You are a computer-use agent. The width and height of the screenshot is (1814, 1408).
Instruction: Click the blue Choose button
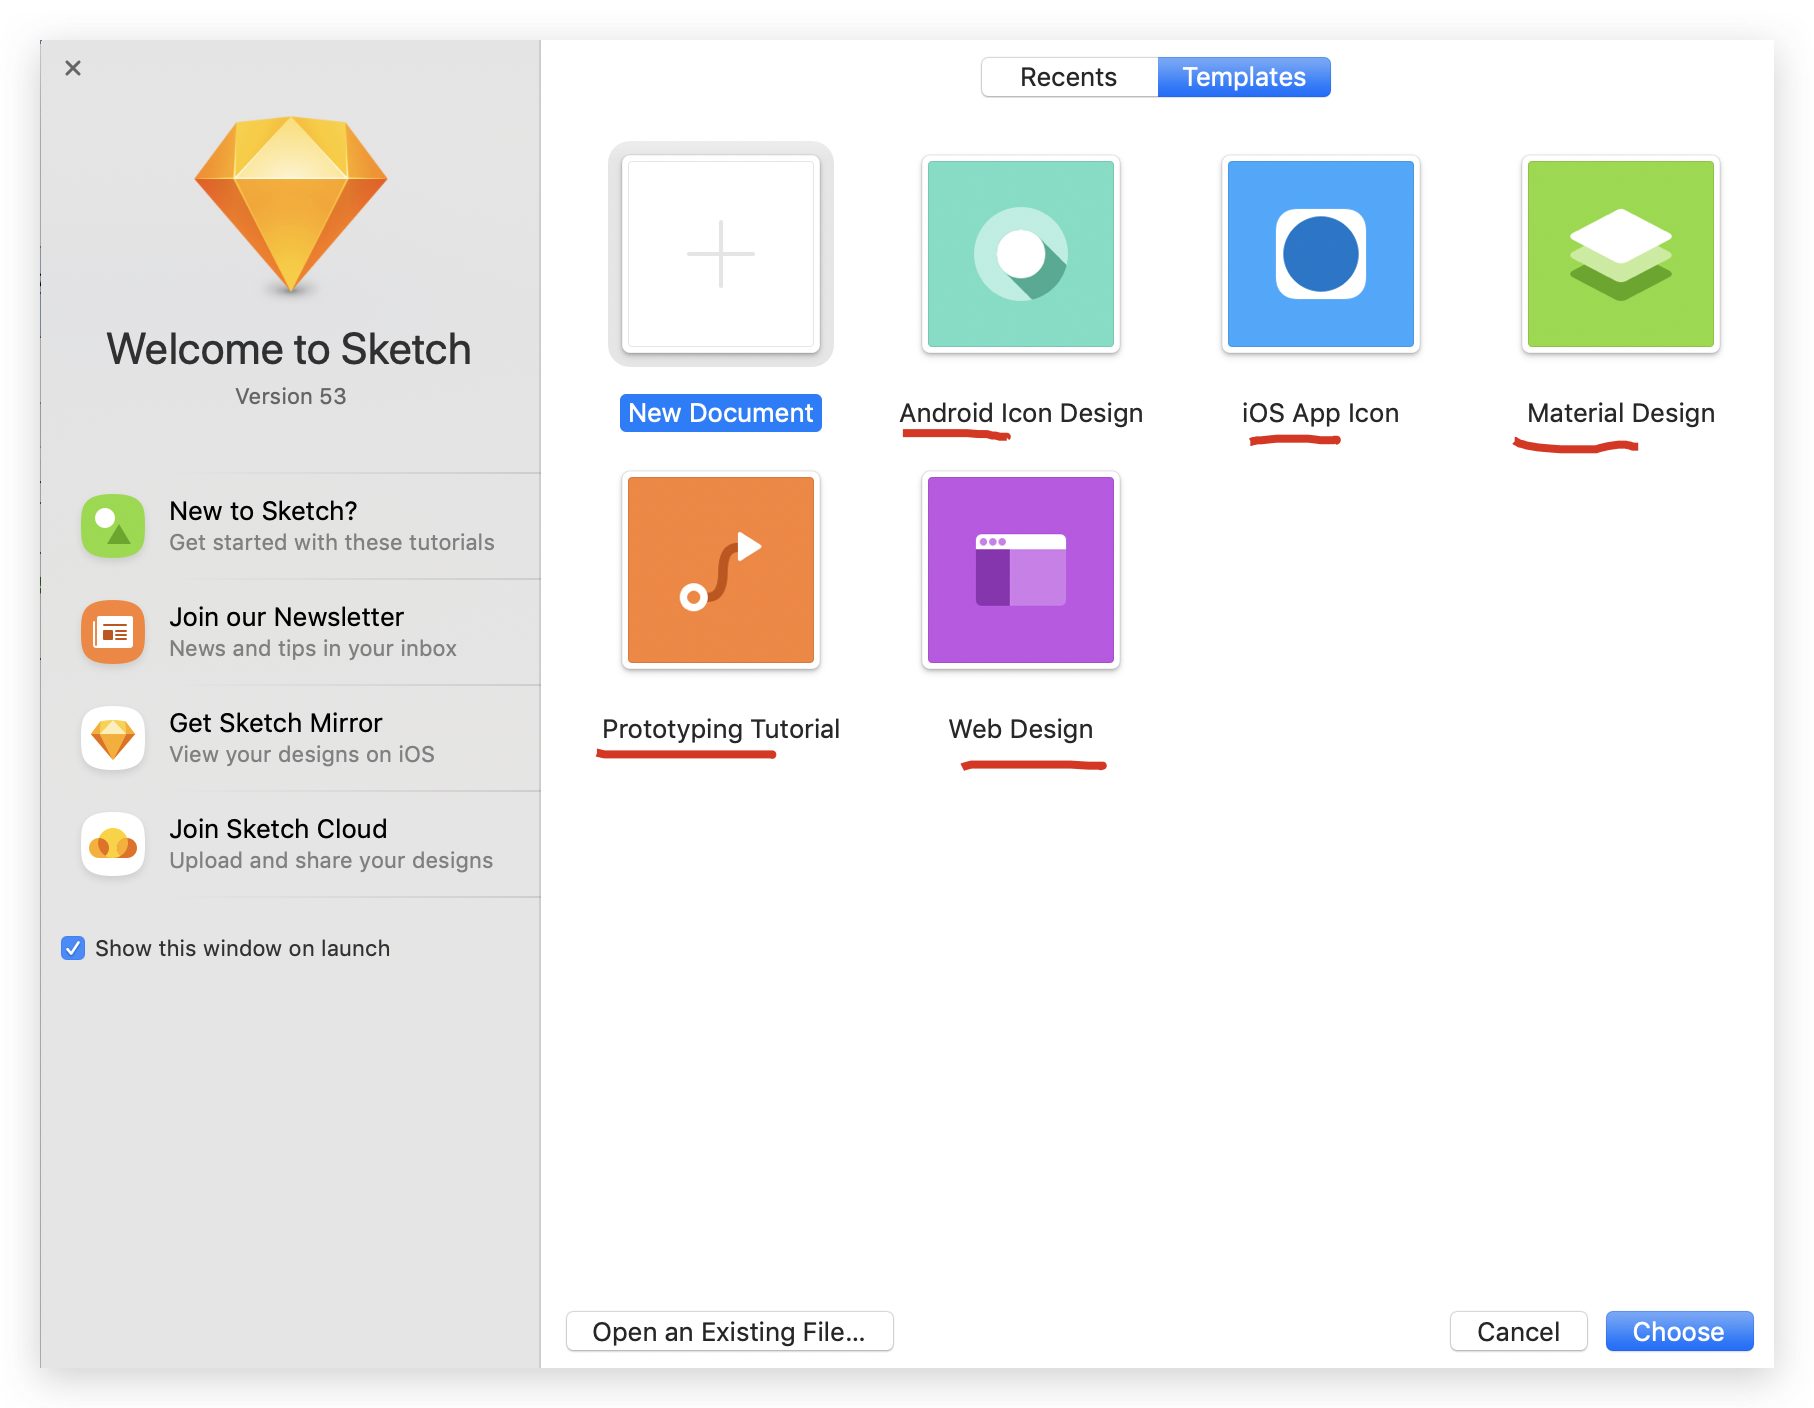[x=1679, y=1331]
